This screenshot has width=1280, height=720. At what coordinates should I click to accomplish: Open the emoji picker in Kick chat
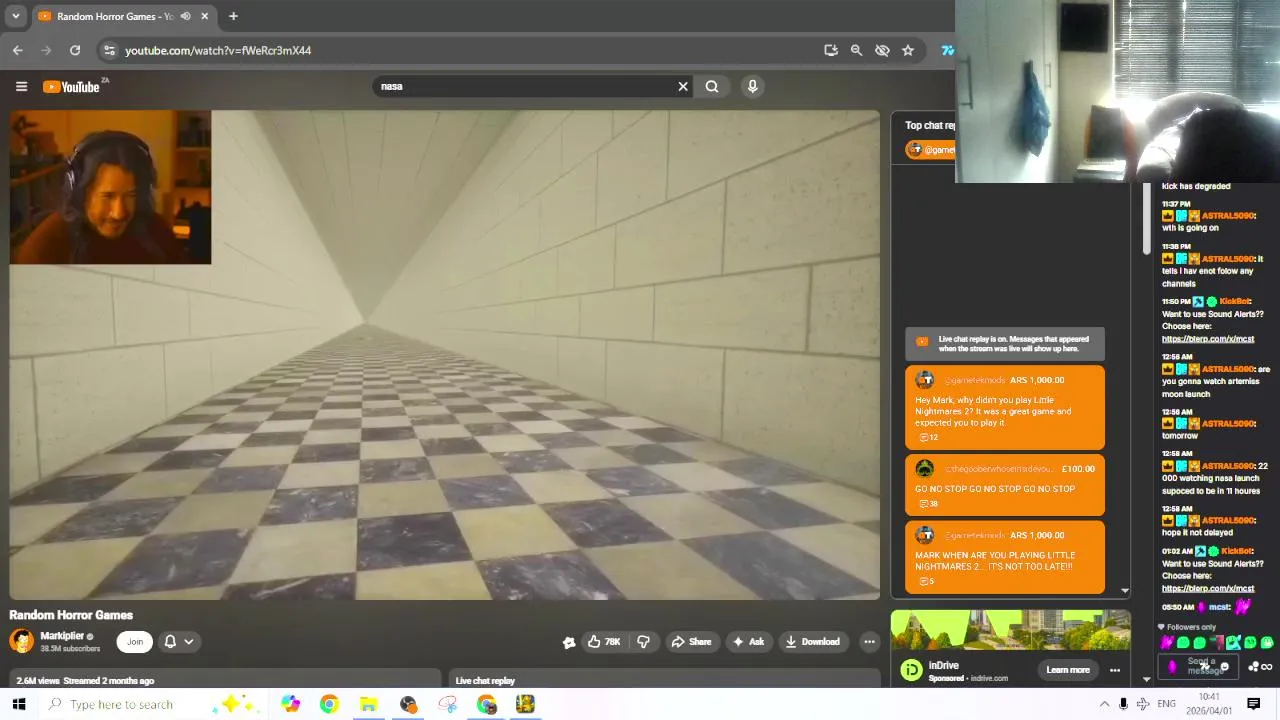tap(1225, 667)
